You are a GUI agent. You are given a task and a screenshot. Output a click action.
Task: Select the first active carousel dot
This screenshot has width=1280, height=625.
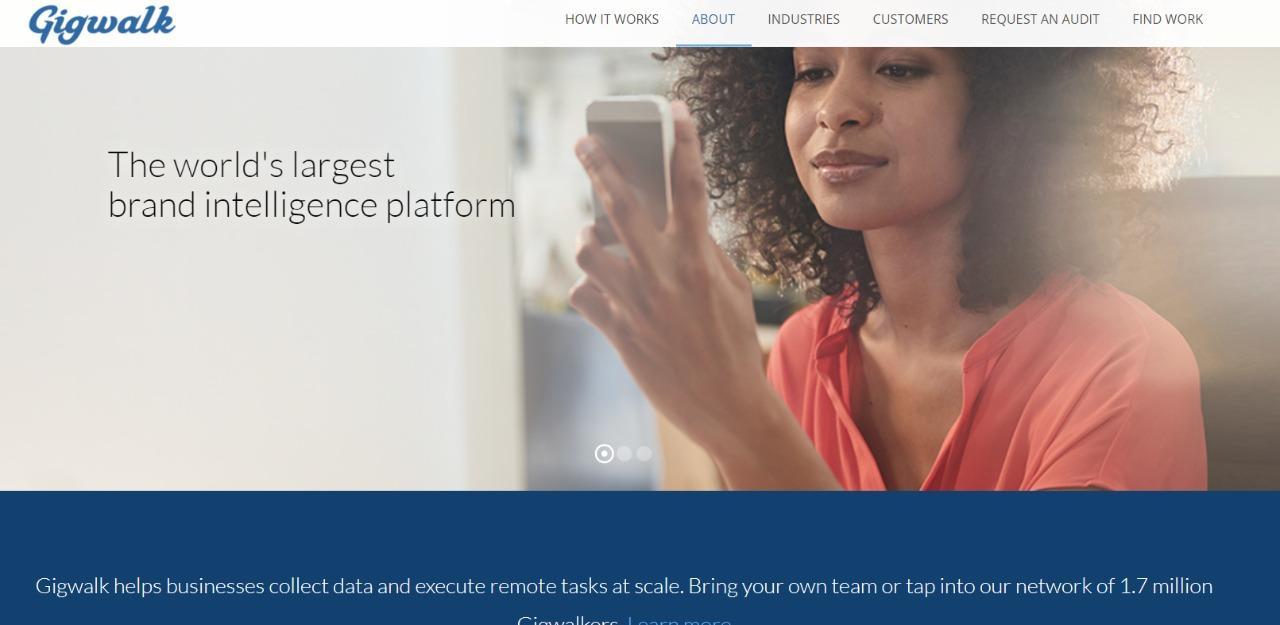[x=604, y=454]
